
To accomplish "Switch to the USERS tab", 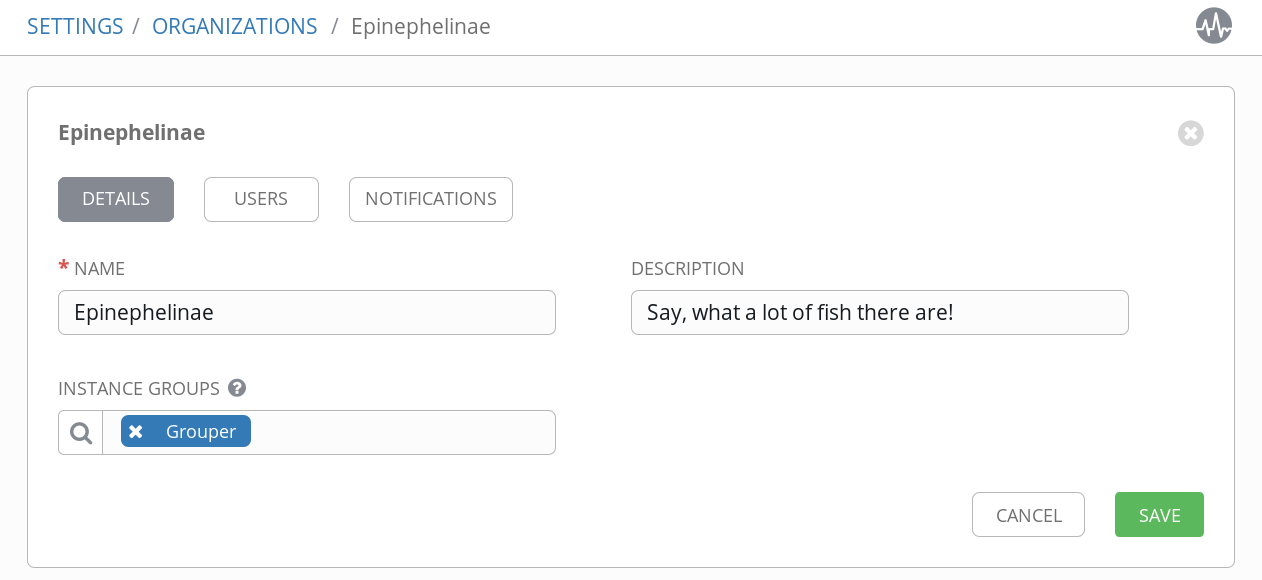I will click(261, 199).
